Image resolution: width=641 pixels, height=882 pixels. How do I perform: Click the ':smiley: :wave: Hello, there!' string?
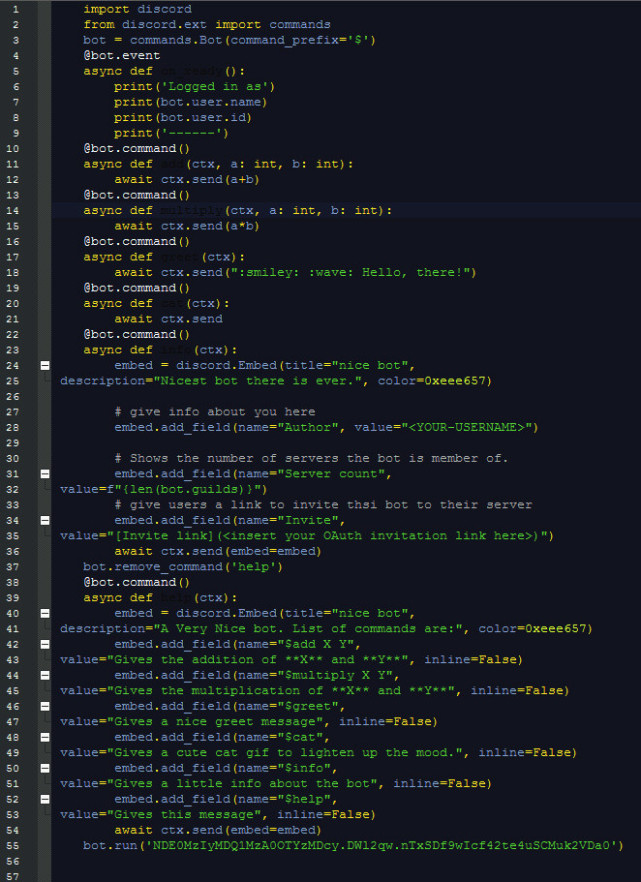click(x=350, y=272)
